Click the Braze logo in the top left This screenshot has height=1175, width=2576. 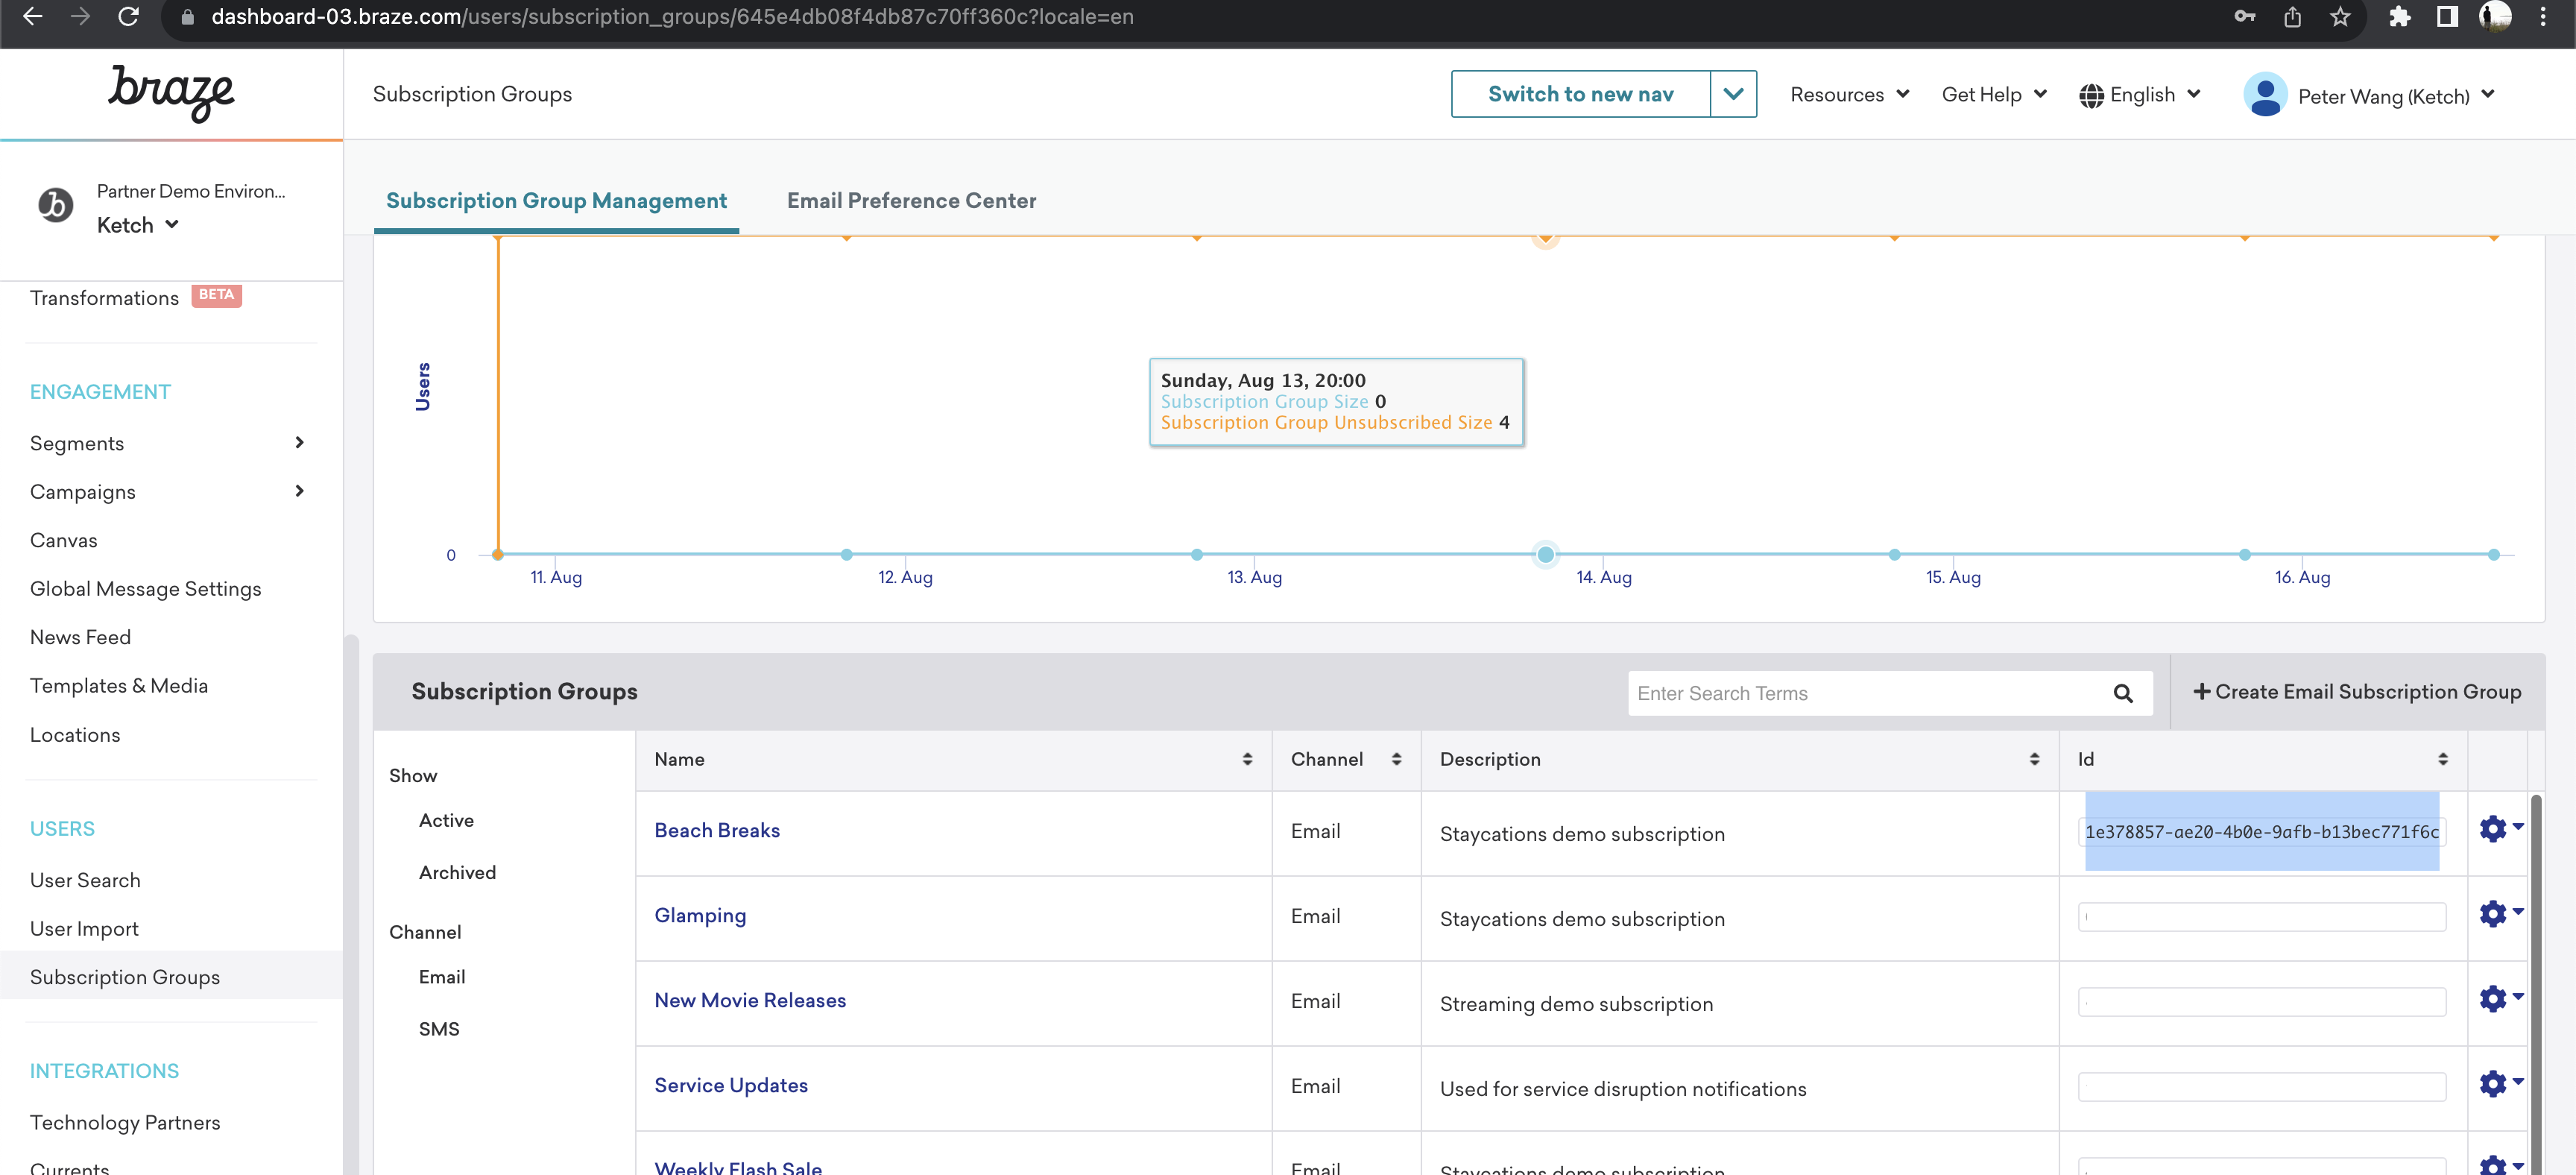171,94
